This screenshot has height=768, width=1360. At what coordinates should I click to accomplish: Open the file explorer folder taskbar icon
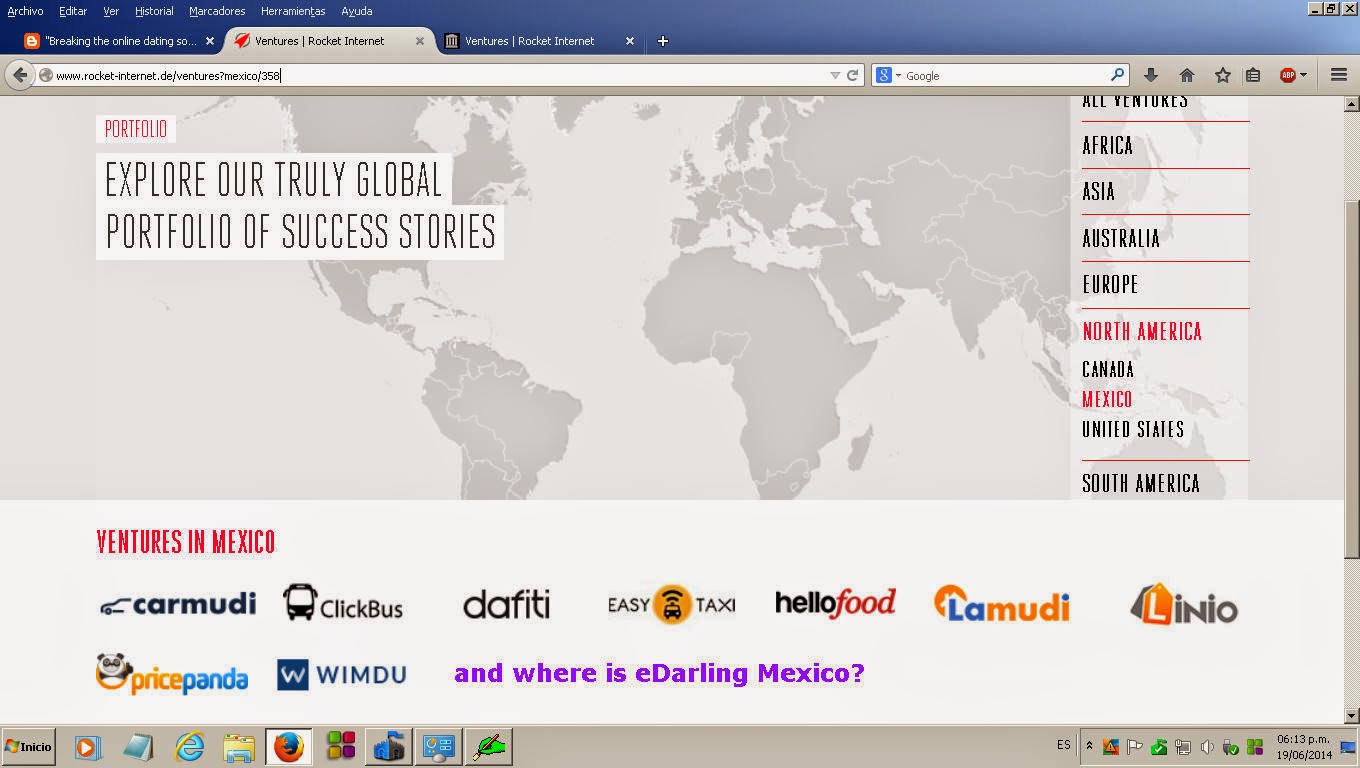(239, 747)
